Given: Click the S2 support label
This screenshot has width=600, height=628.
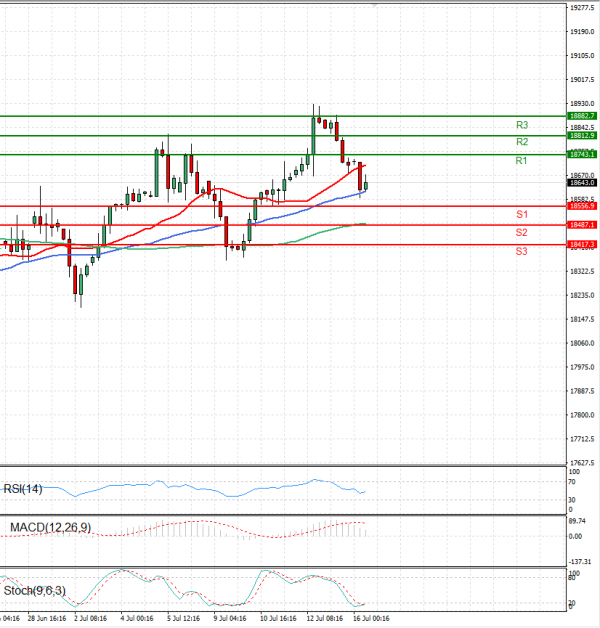Looking at the screenshot, I should pyautogui.click(x=521, y=233).
